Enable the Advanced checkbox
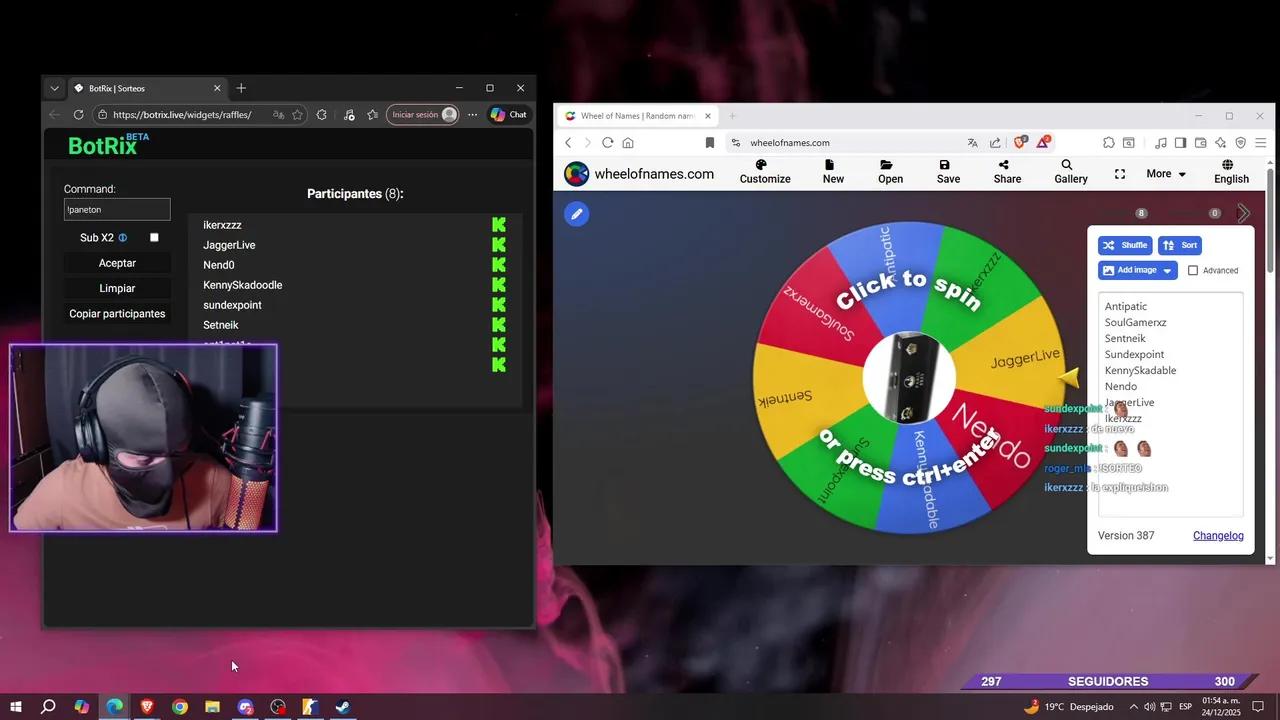 point(1193,270)
